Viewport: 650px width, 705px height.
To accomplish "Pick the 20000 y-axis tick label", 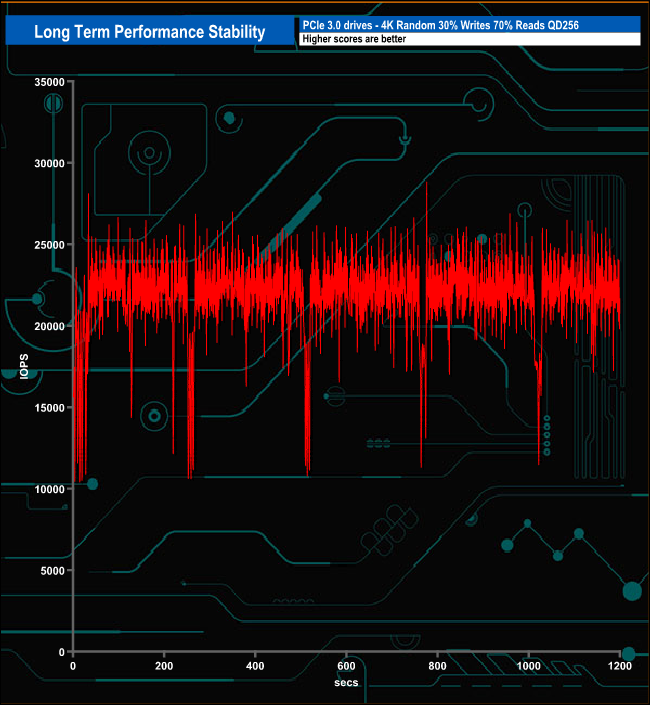I will [x=47, y=326].
